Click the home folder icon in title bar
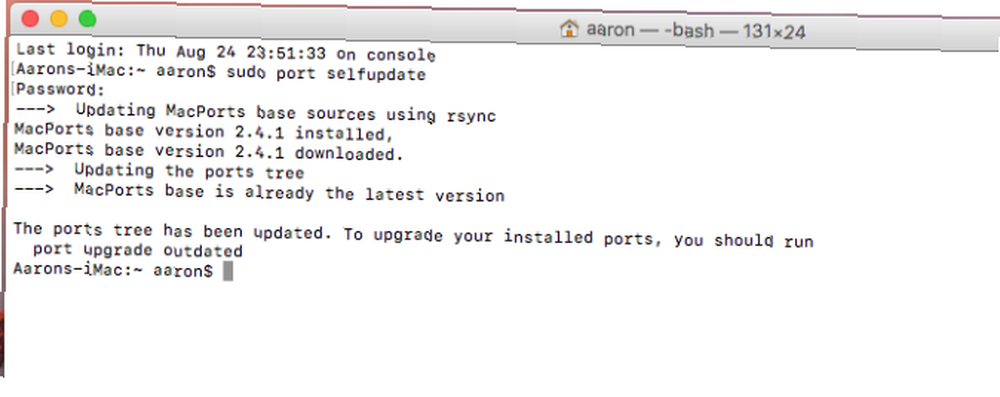Image resolution: width=1000 pixels, height=397 pixels. coord(569,28)
